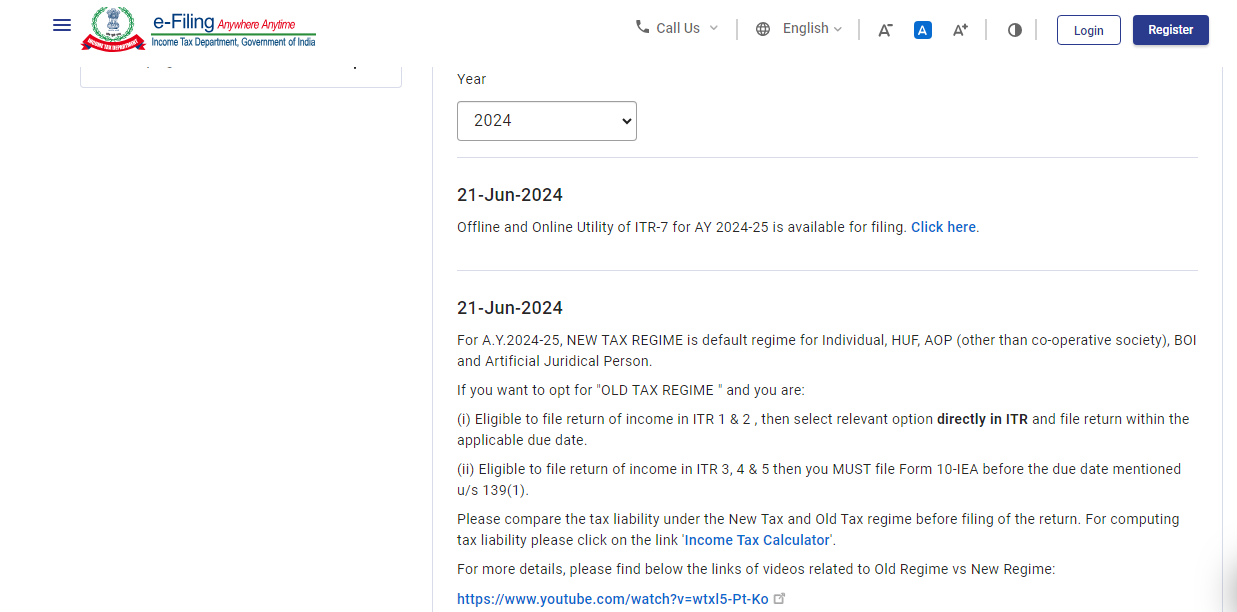This screenshot has height=612, width=1237.
Task: Click the Income Tax Department emblem logo
Action: click(113, 29)
